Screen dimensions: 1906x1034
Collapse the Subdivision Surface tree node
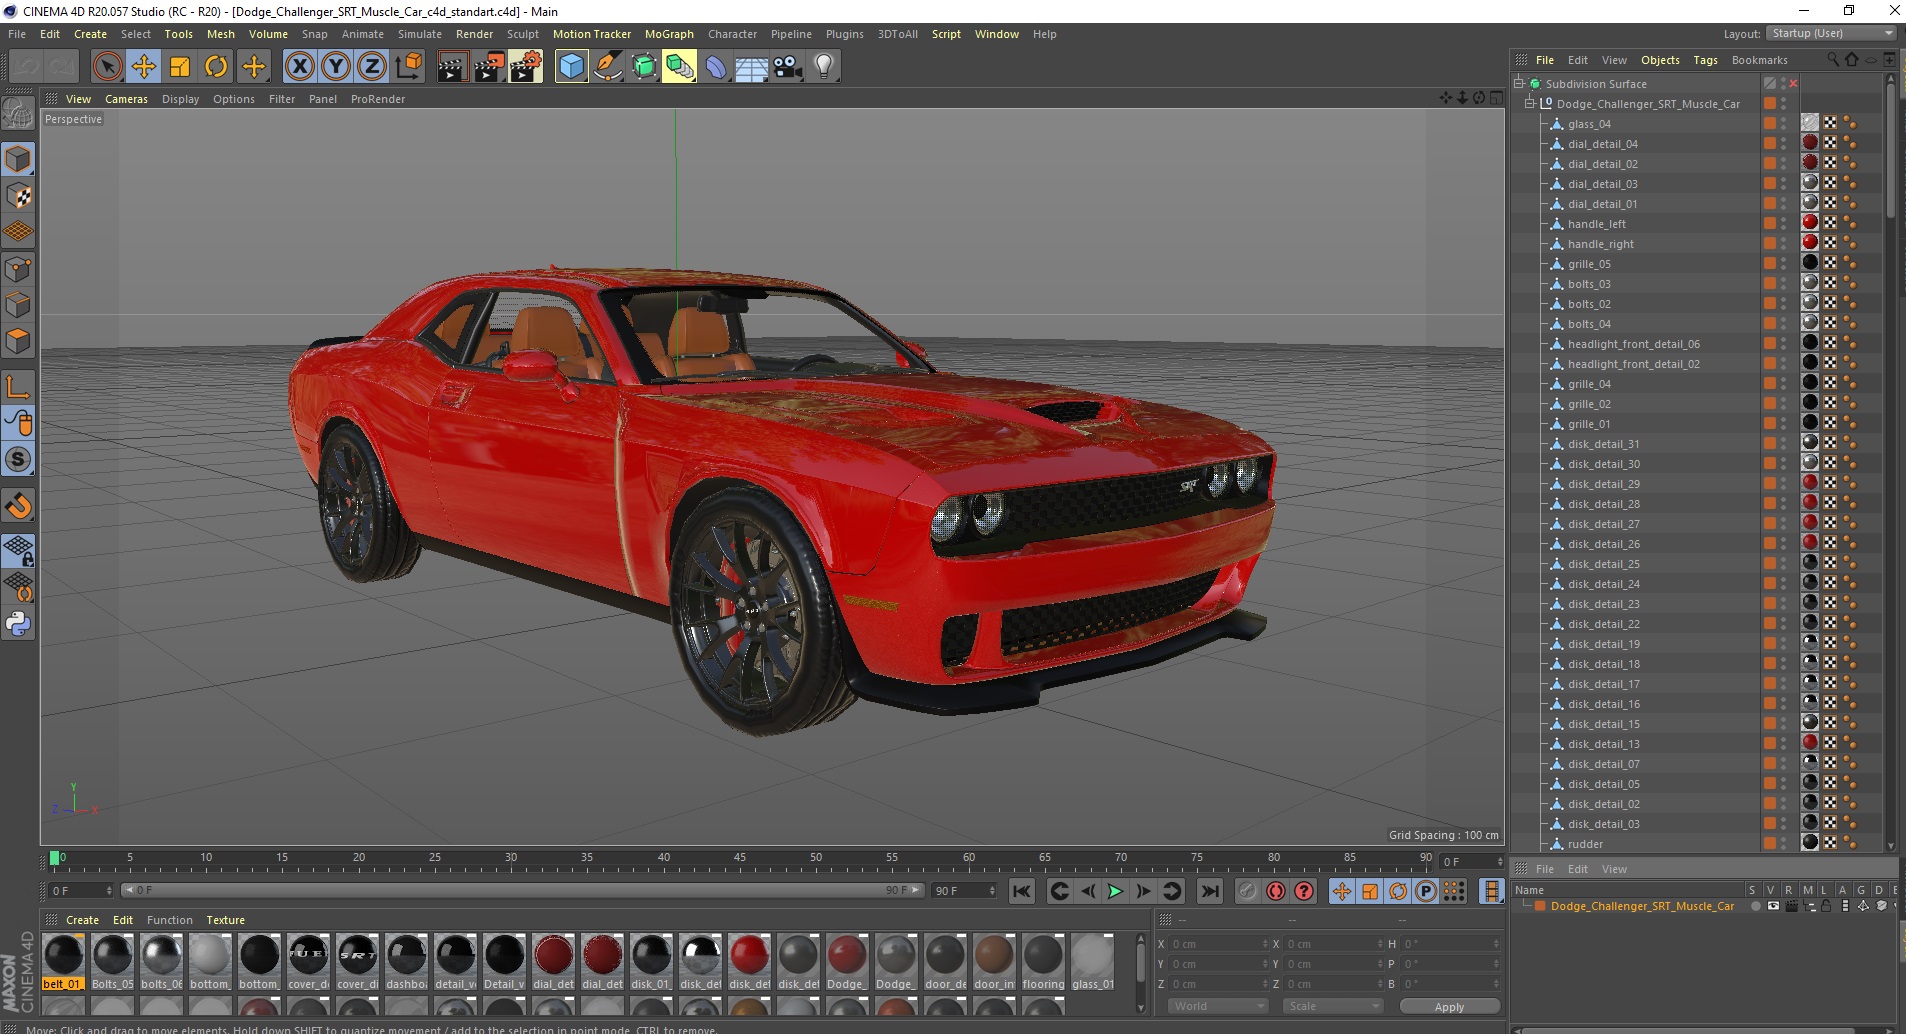pos(1519,83)
